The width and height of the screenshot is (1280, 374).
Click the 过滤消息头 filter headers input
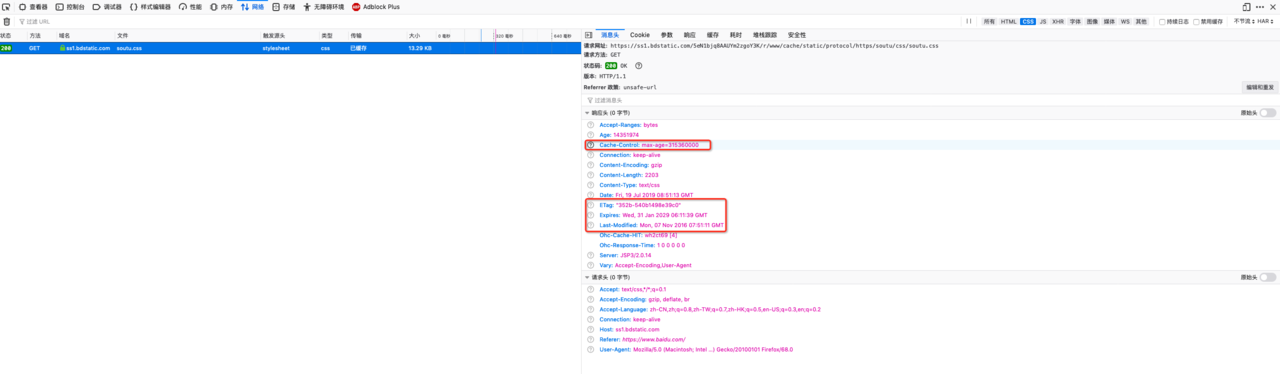(x=930, y=100)
